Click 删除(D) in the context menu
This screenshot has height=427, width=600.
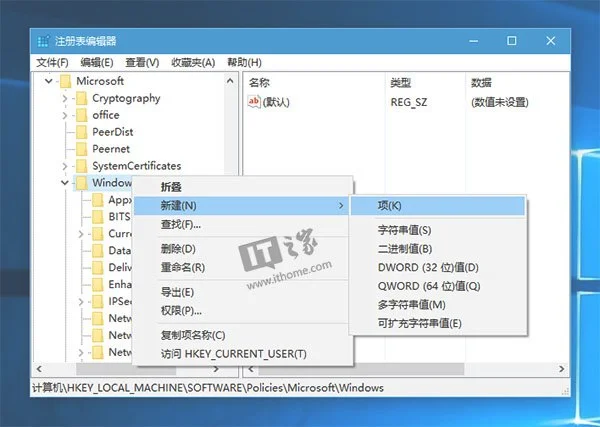[x=178, y=248]
